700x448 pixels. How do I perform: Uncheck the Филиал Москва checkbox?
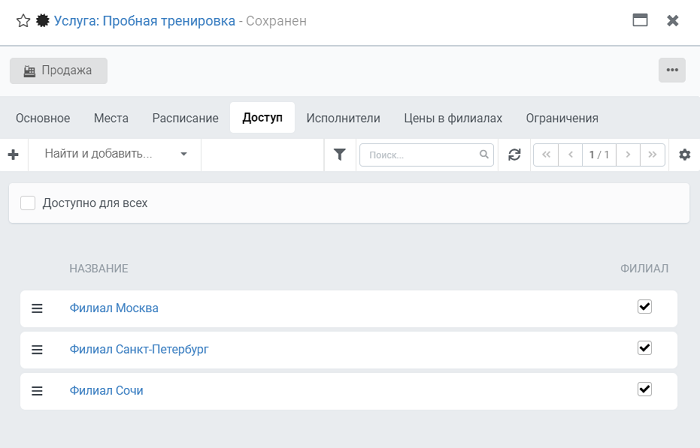[645, 307]
